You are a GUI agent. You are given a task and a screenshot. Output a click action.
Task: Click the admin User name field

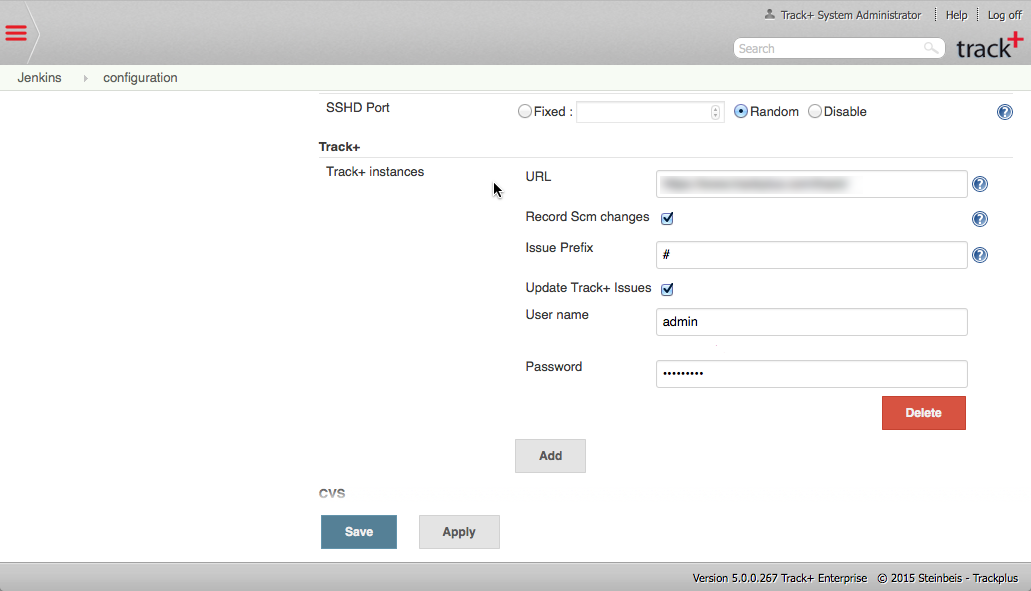pos(811,321)
